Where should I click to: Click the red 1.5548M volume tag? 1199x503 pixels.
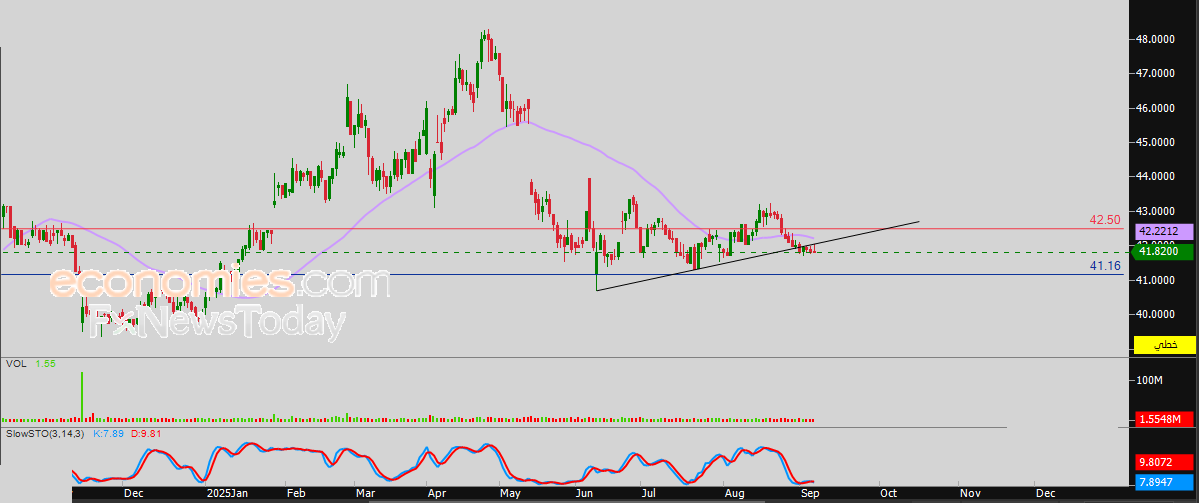pos(1165,419)
